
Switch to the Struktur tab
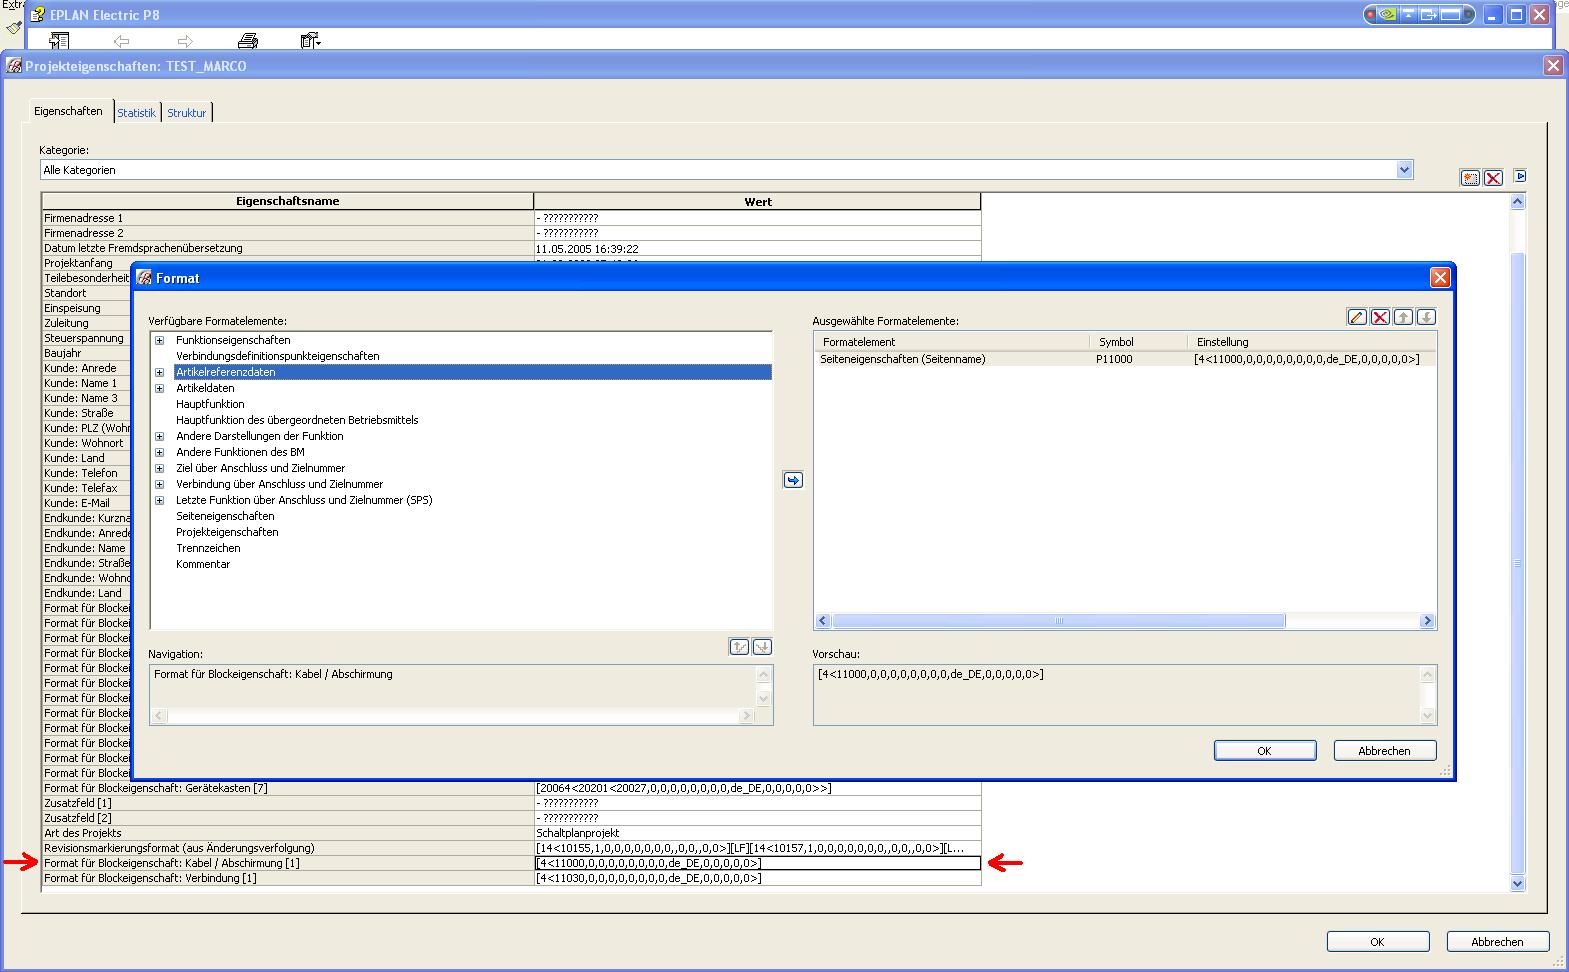186,113
